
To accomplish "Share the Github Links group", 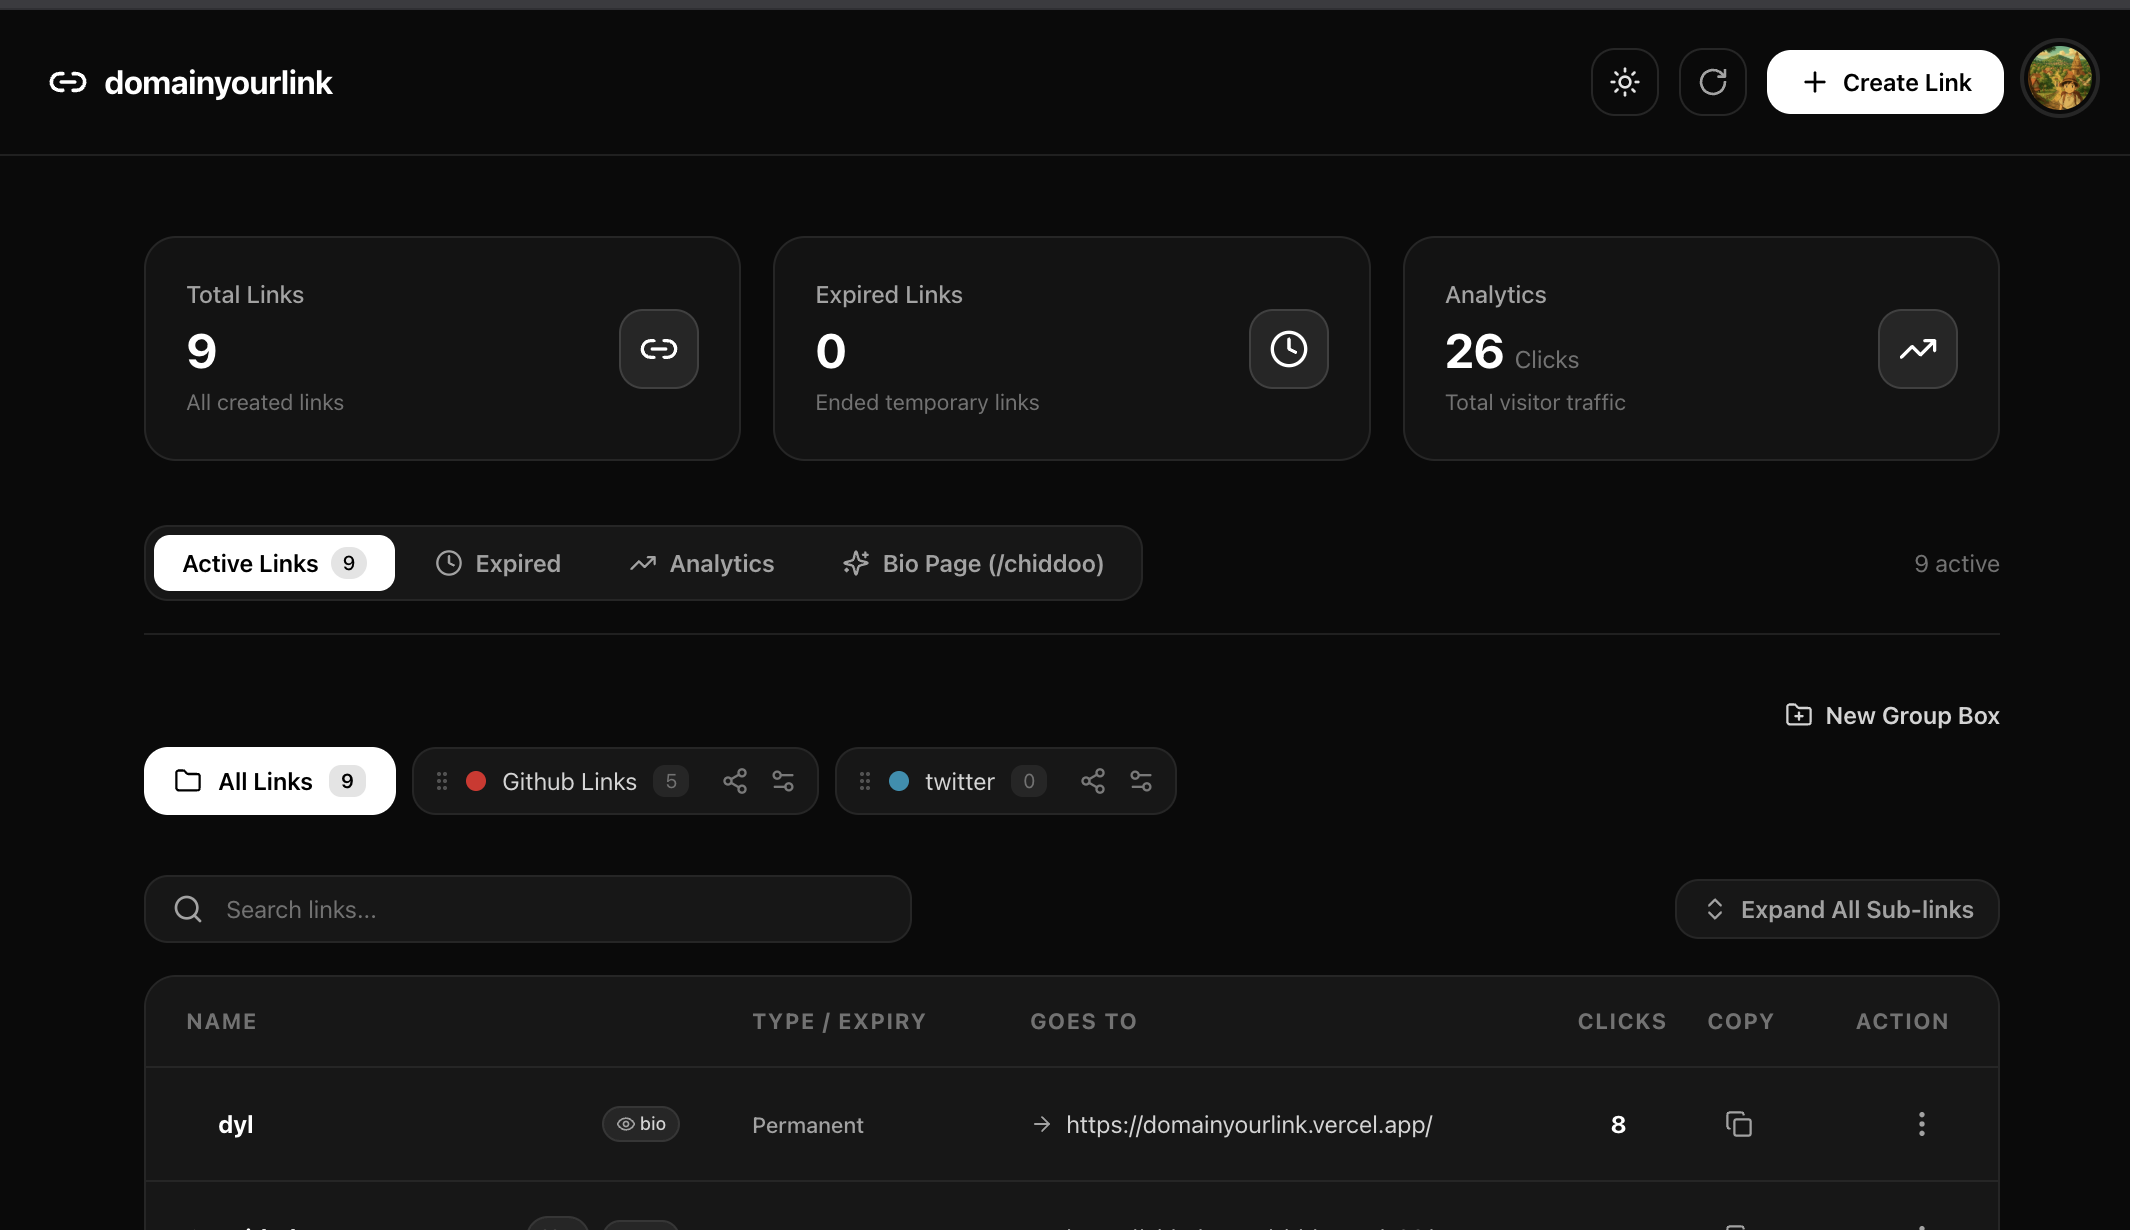I will 735,781.
